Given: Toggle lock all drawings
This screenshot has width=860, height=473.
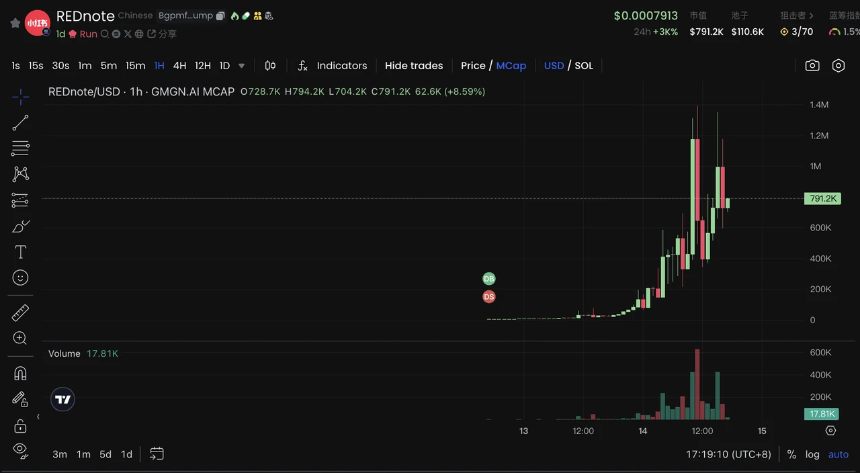Looking at the screenshot, I should click(x=20, y=426).
